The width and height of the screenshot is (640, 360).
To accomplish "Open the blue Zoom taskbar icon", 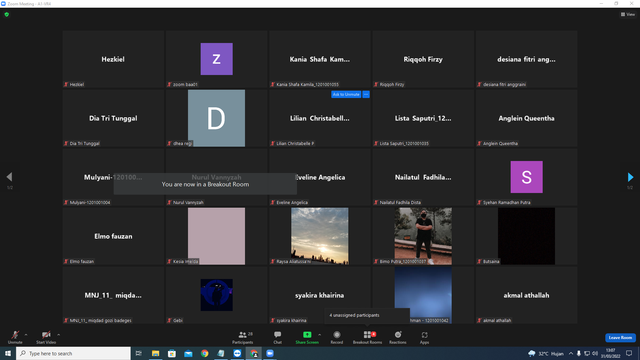I will [x=270, y=353].
